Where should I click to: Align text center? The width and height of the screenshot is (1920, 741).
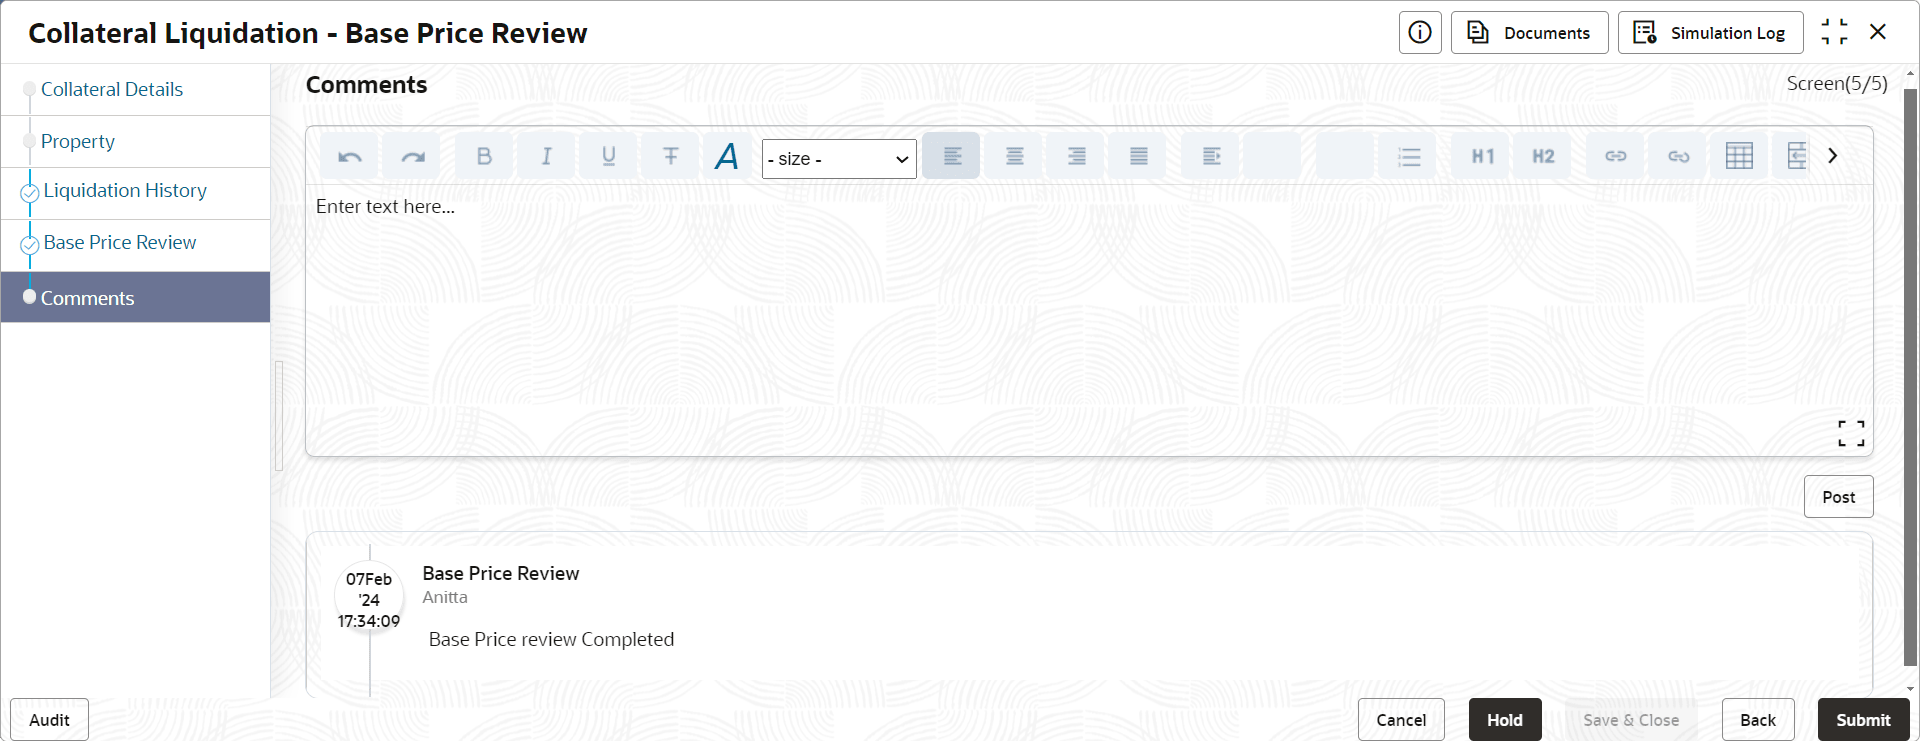point(1014,156)
